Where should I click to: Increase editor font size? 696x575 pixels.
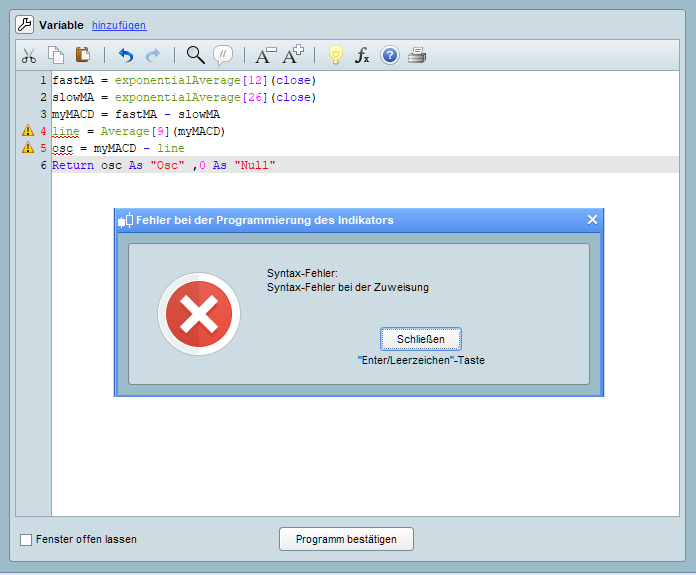pyautogui.click(x=293, y=55)
